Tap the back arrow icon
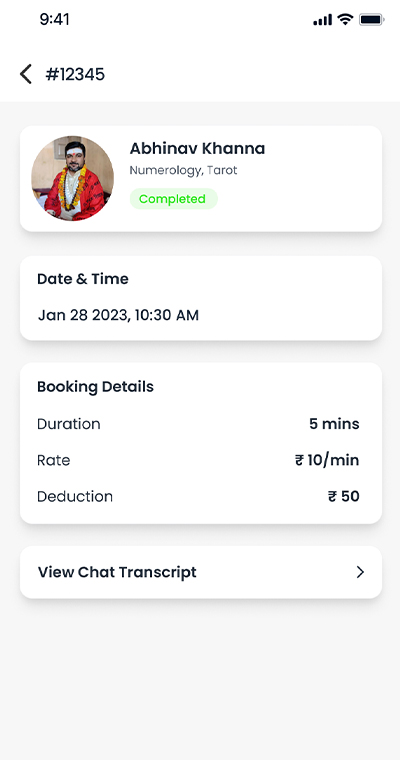 click(x=26, y=74)
